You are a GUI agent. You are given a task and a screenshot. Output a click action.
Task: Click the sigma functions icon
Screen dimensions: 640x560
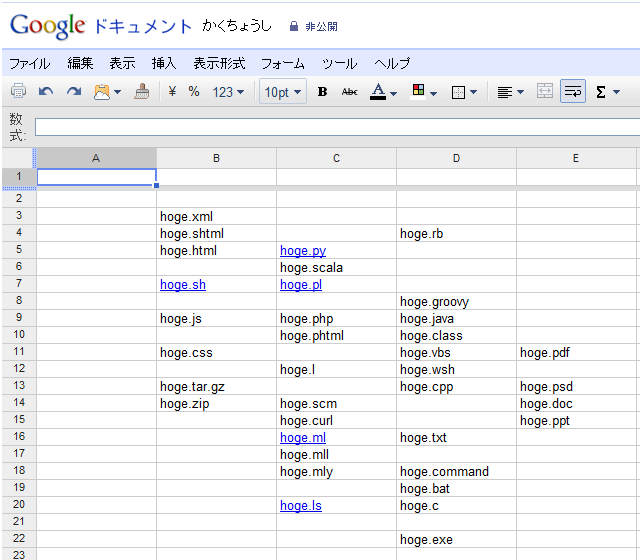tap(600, 92)
